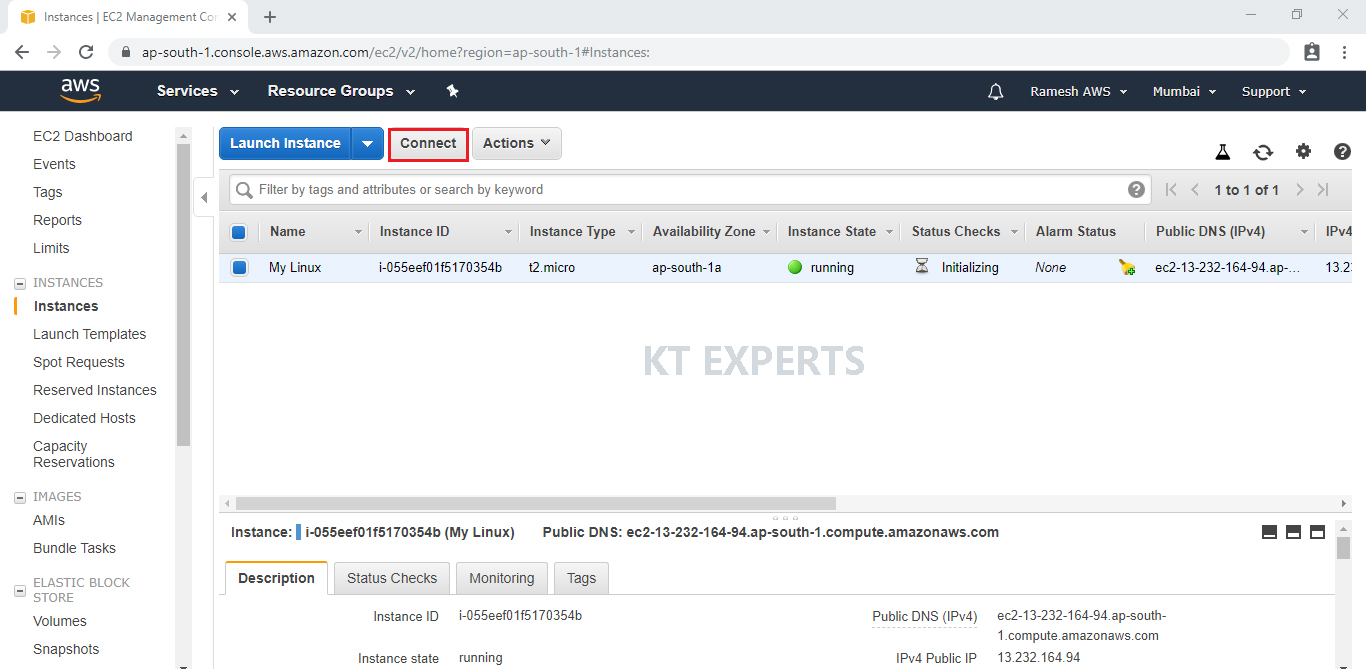Open Spot Requests in sidebar
The height and width of the screenshot is (669, 1366).
[79, 362]
